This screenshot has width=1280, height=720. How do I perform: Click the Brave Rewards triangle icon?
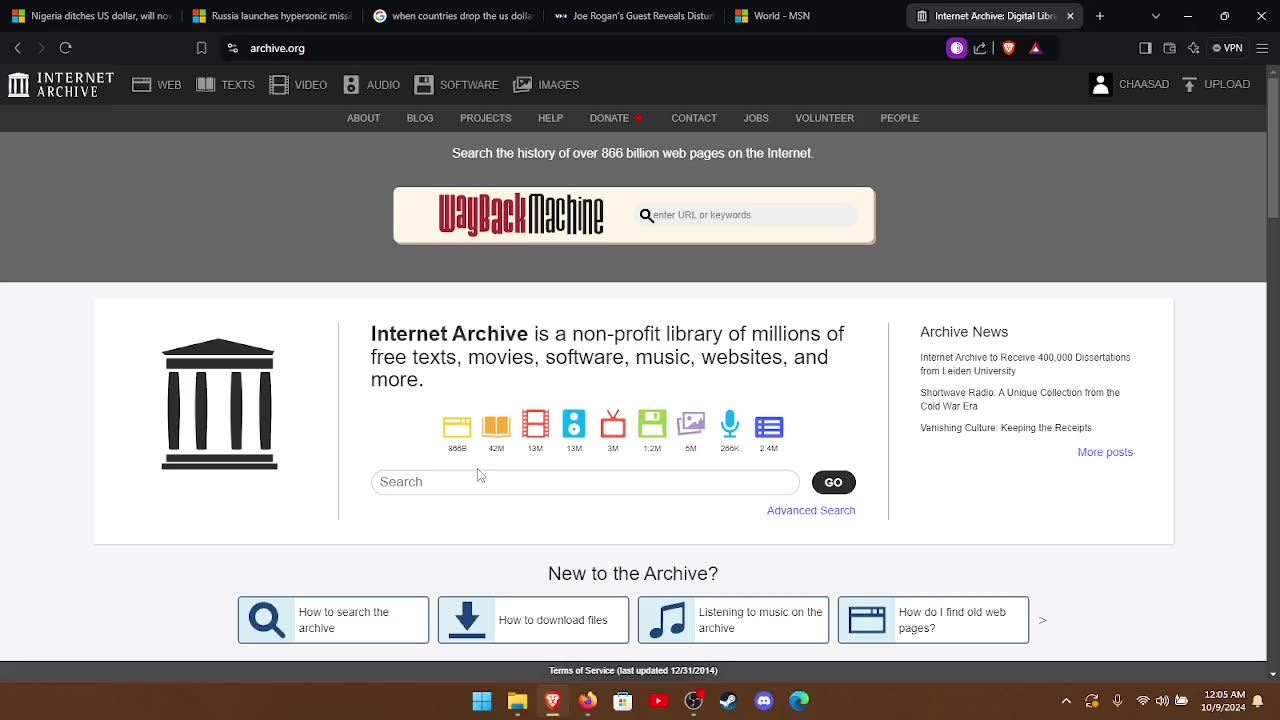pyautogui.click(x=1035, y=48)
